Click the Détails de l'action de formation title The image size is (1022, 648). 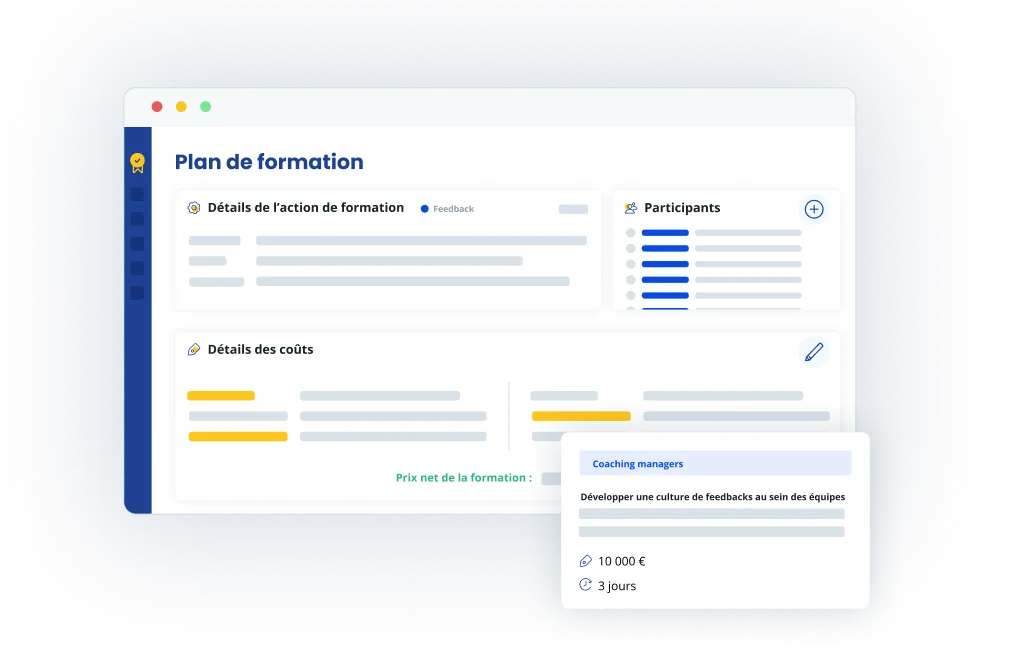click(306, 207)
